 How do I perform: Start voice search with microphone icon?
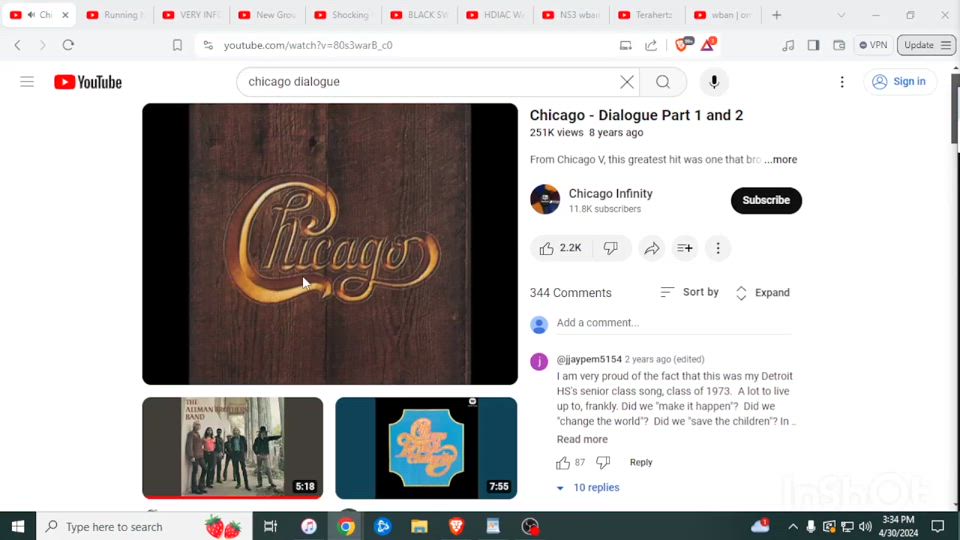(714, 82)
